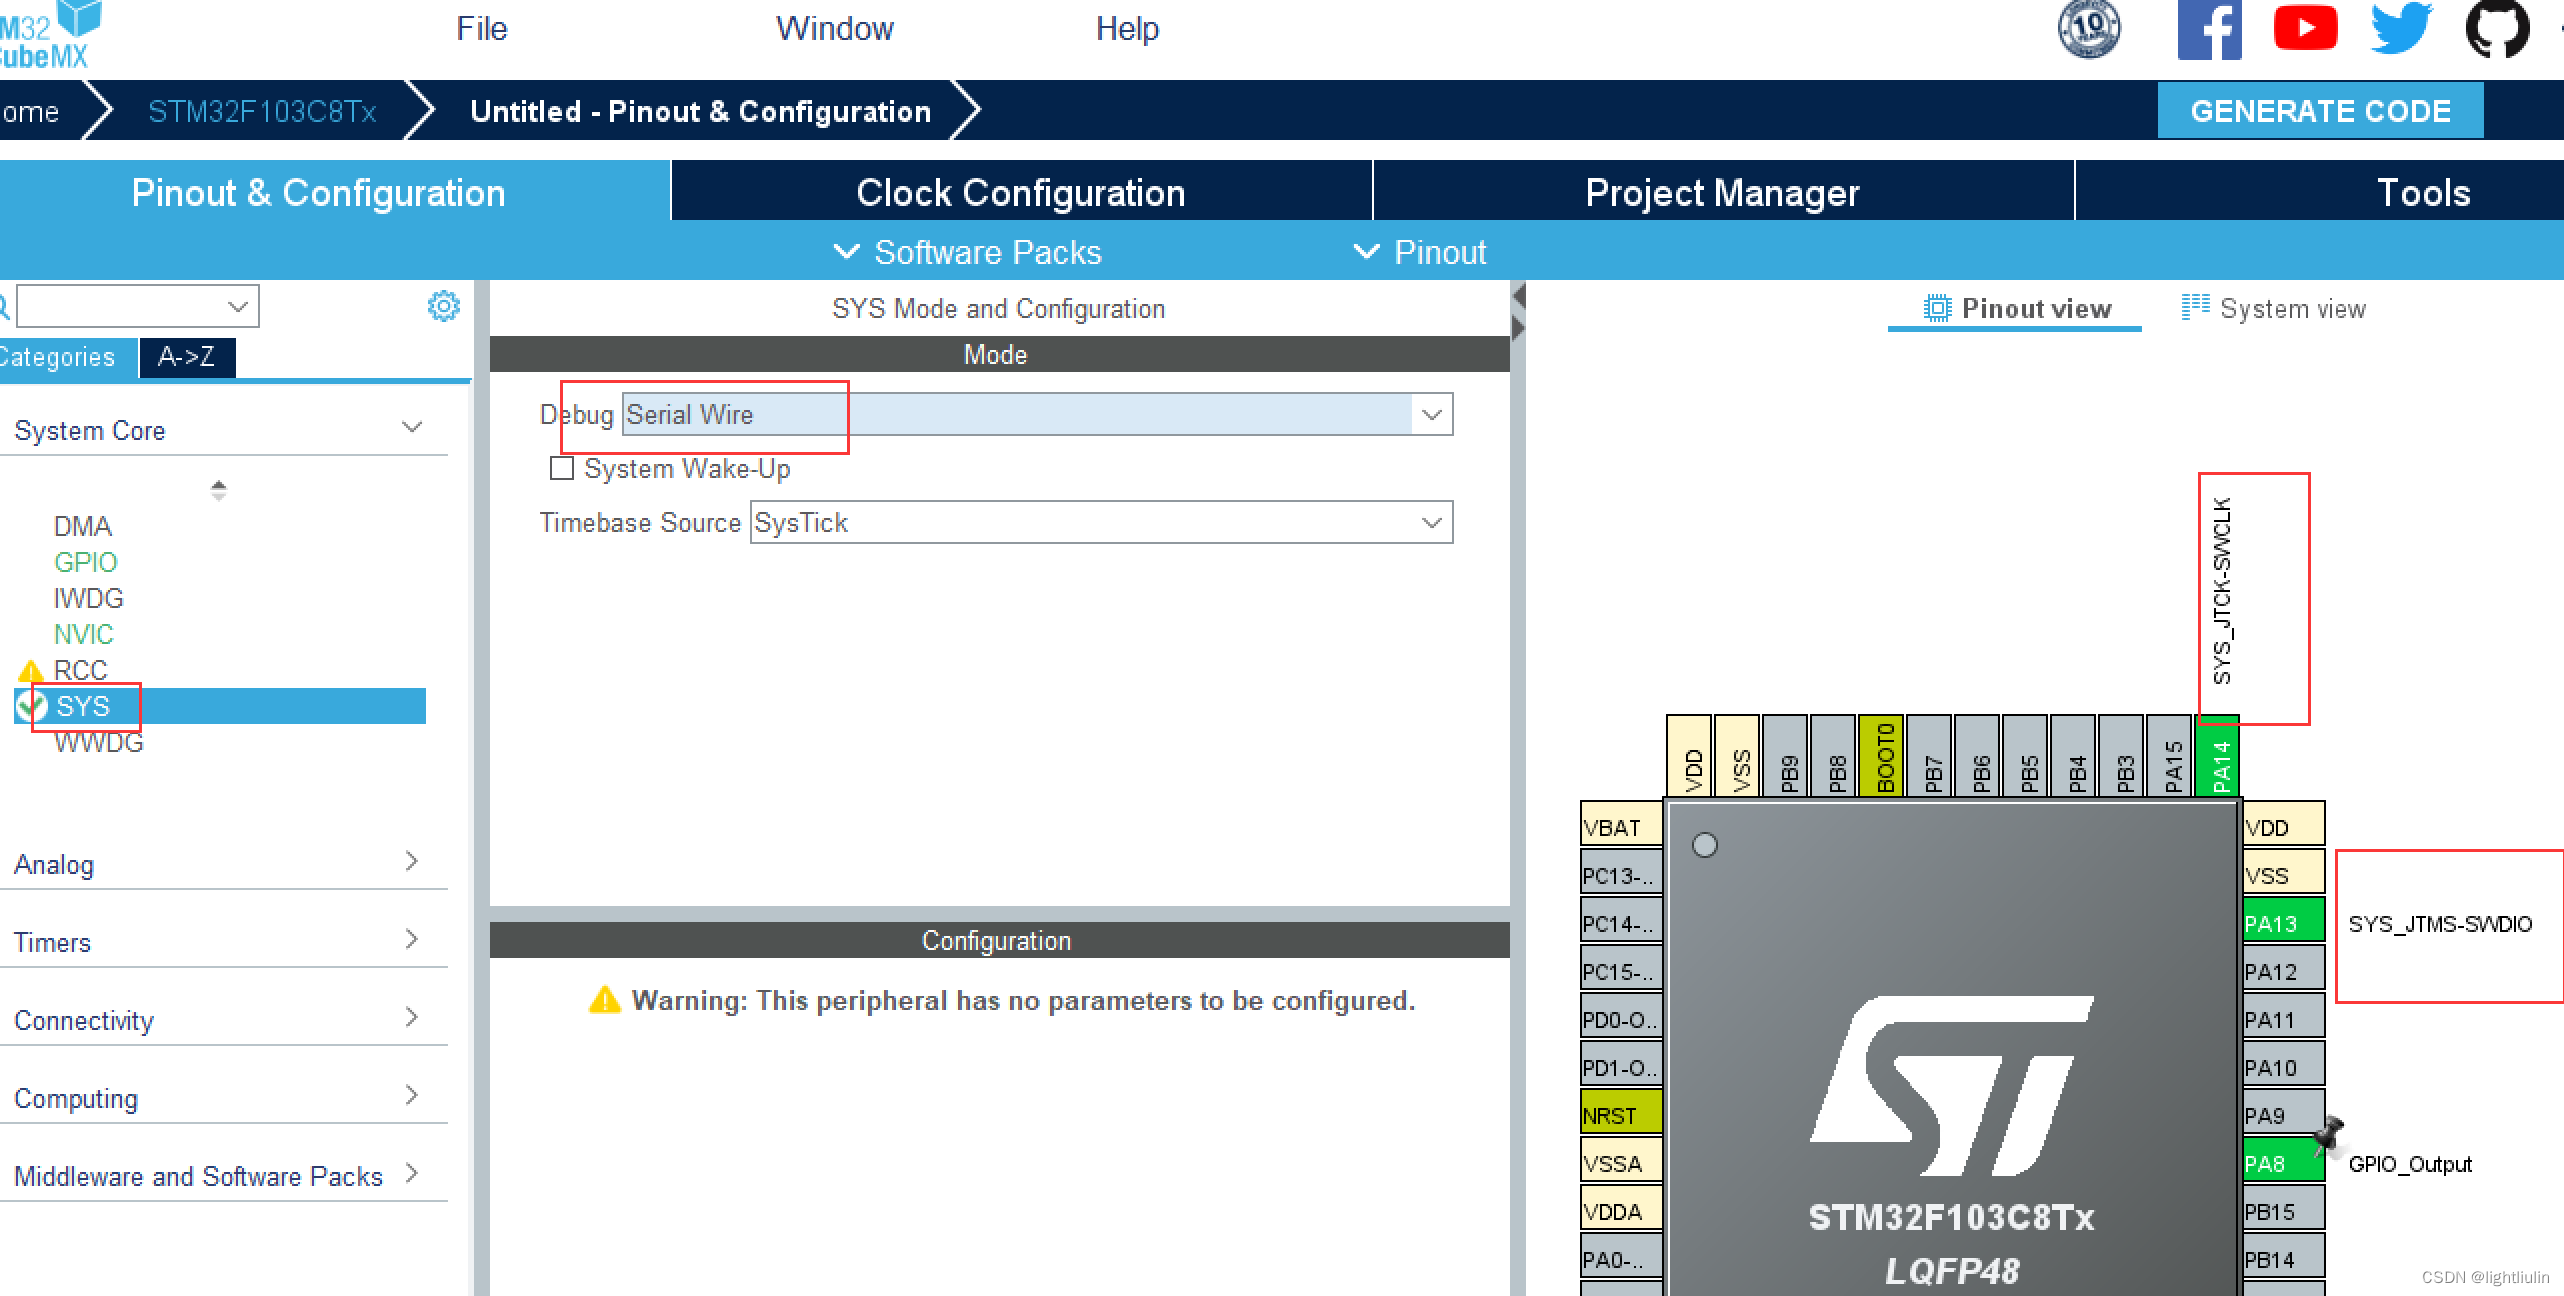The image size is (2564, 1296).
Task: Open the Facebook icon link
Action: (2209, 29)
